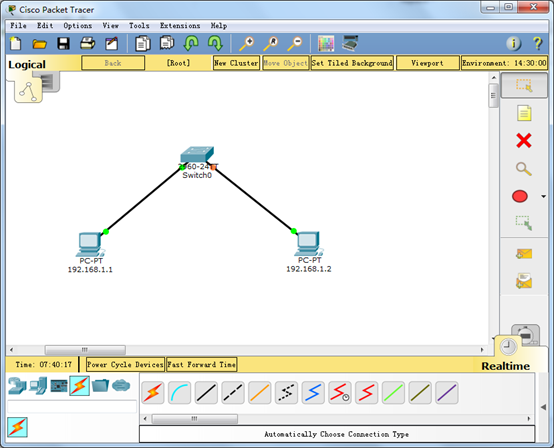Screen dimensions: 554x448
Task: Open the Edit menu
Action: click(x=45, y=26)
